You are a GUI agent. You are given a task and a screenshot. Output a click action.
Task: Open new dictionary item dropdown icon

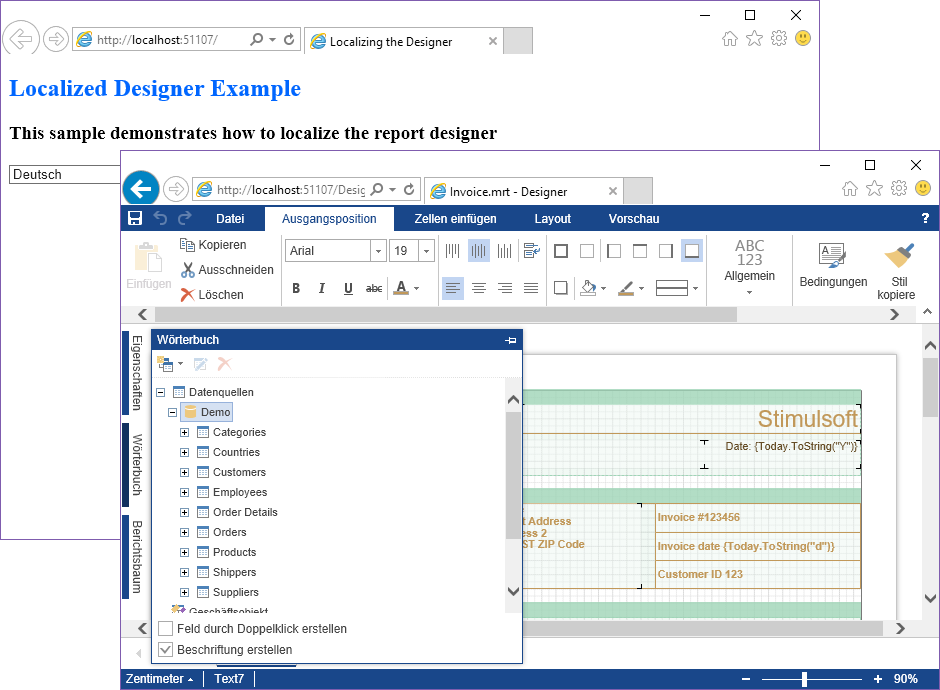(170, 363)
